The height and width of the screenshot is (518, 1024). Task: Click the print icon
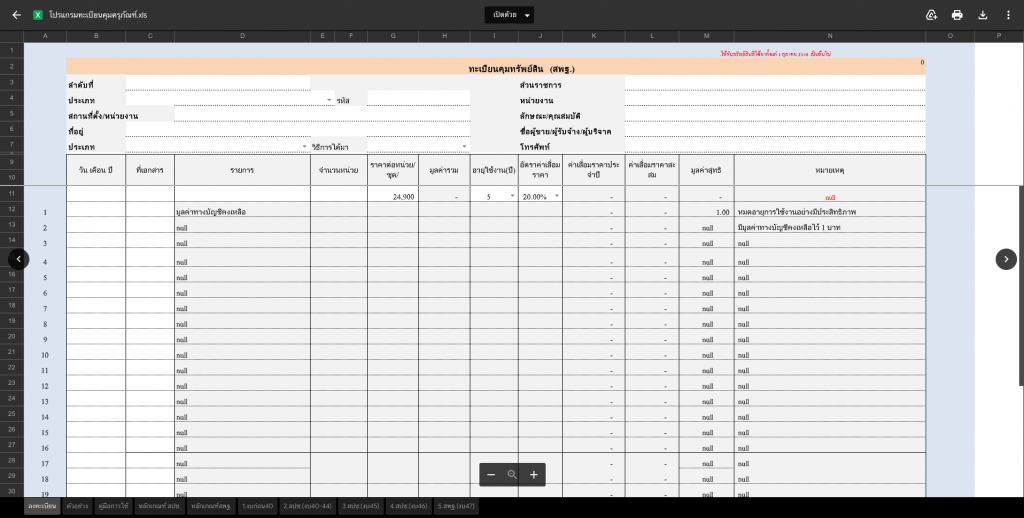pyautogui.click(x=957, y=15)
